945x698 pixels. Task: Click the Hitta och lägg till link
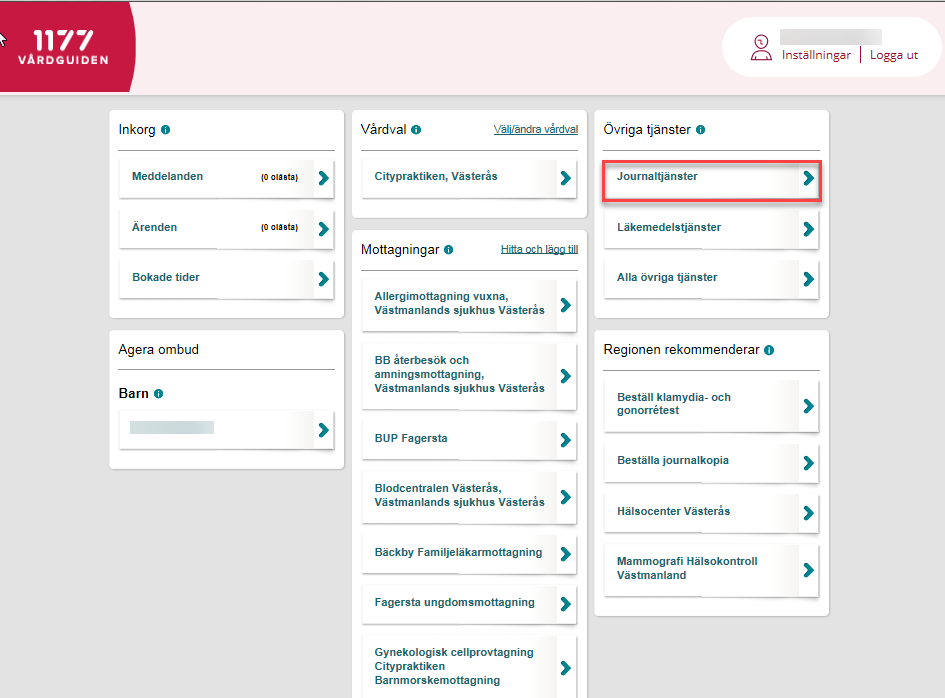tap(539, 250)
